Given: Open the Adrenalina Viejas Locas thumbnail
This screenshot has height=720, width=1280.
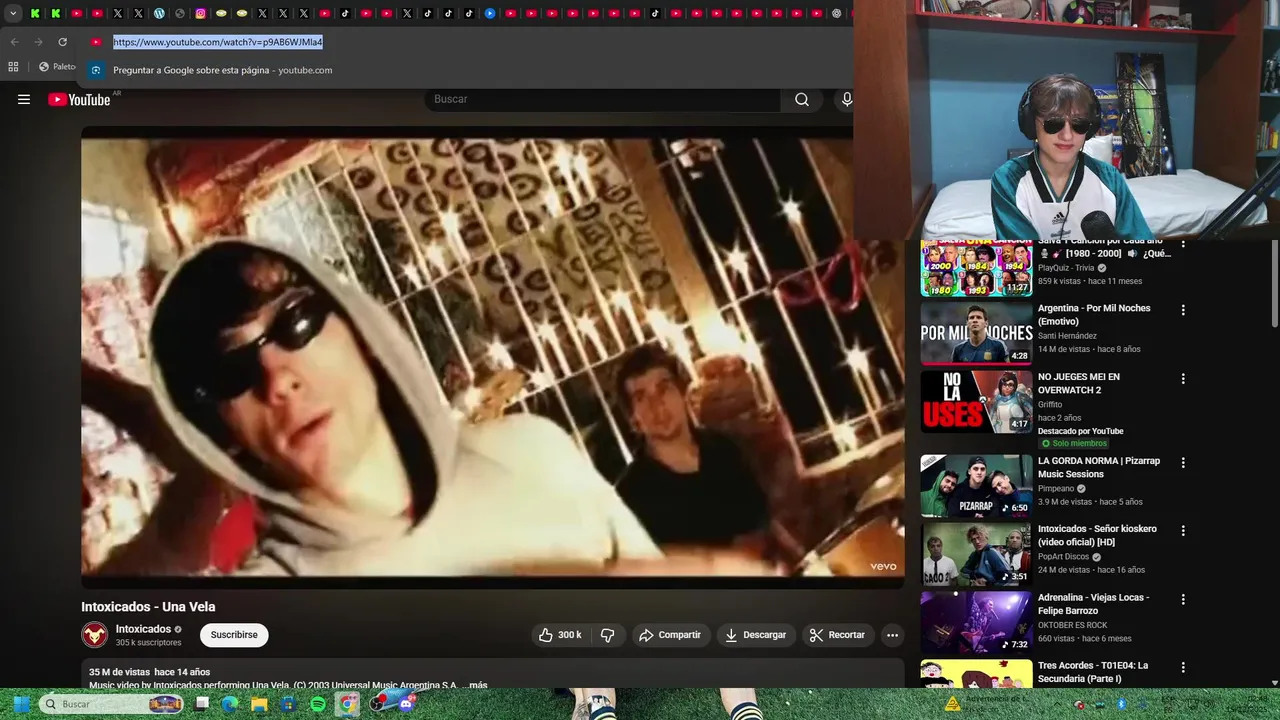Looking at the screenshot, I should pos(976,622).
